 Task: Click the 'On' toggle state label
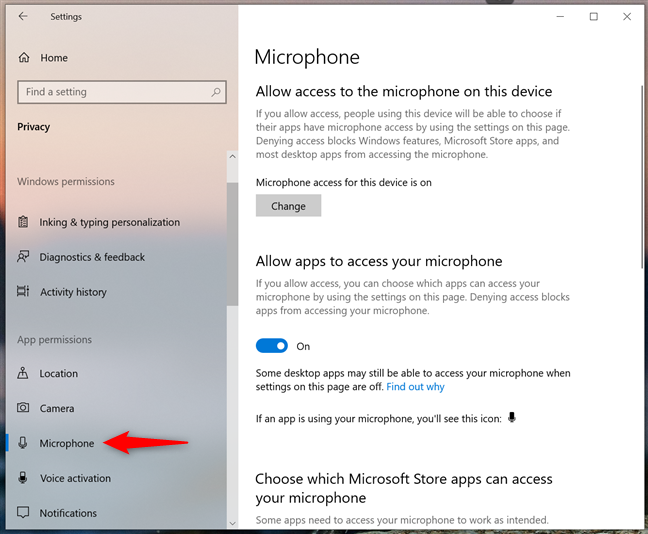point(303,346)
